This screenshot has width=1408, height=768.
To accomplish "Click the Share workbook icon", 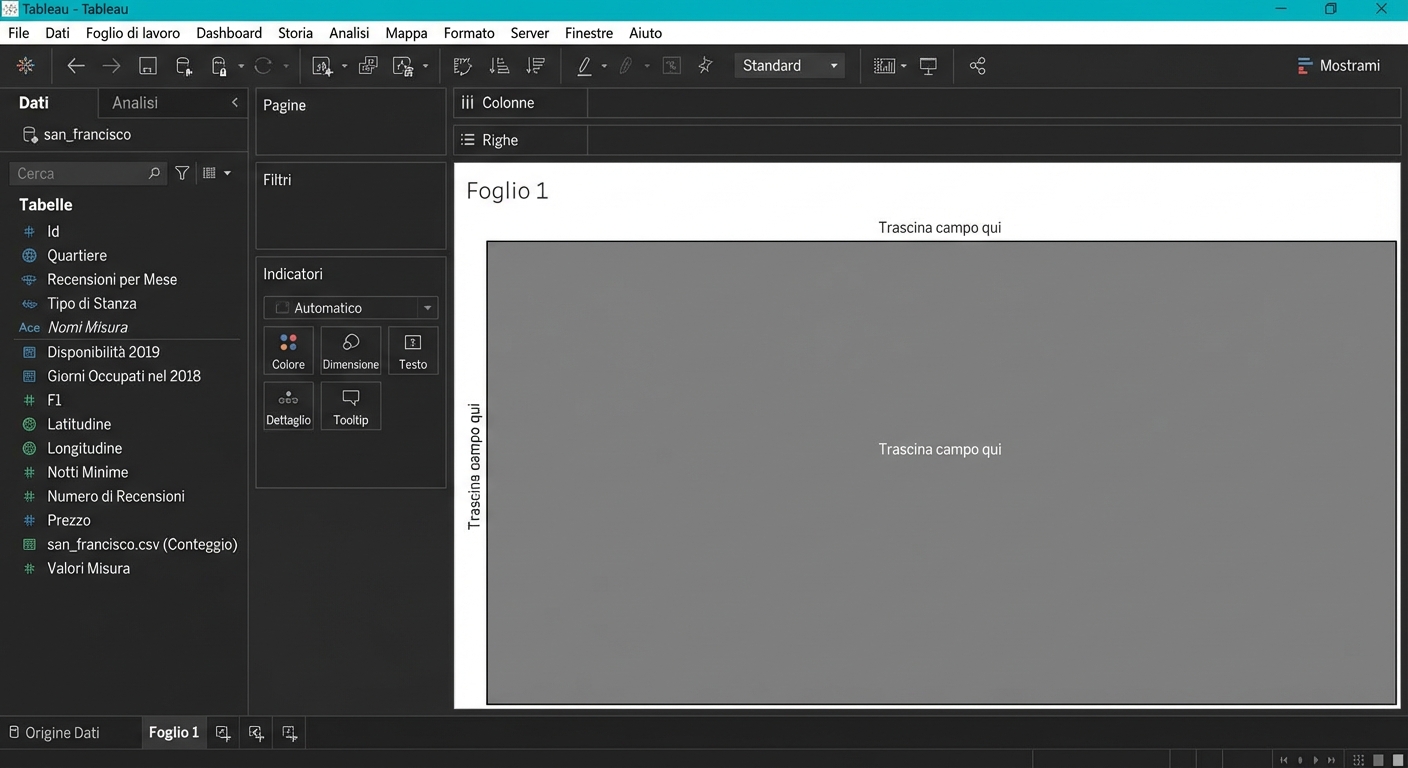I will click(x=977, y=66).
